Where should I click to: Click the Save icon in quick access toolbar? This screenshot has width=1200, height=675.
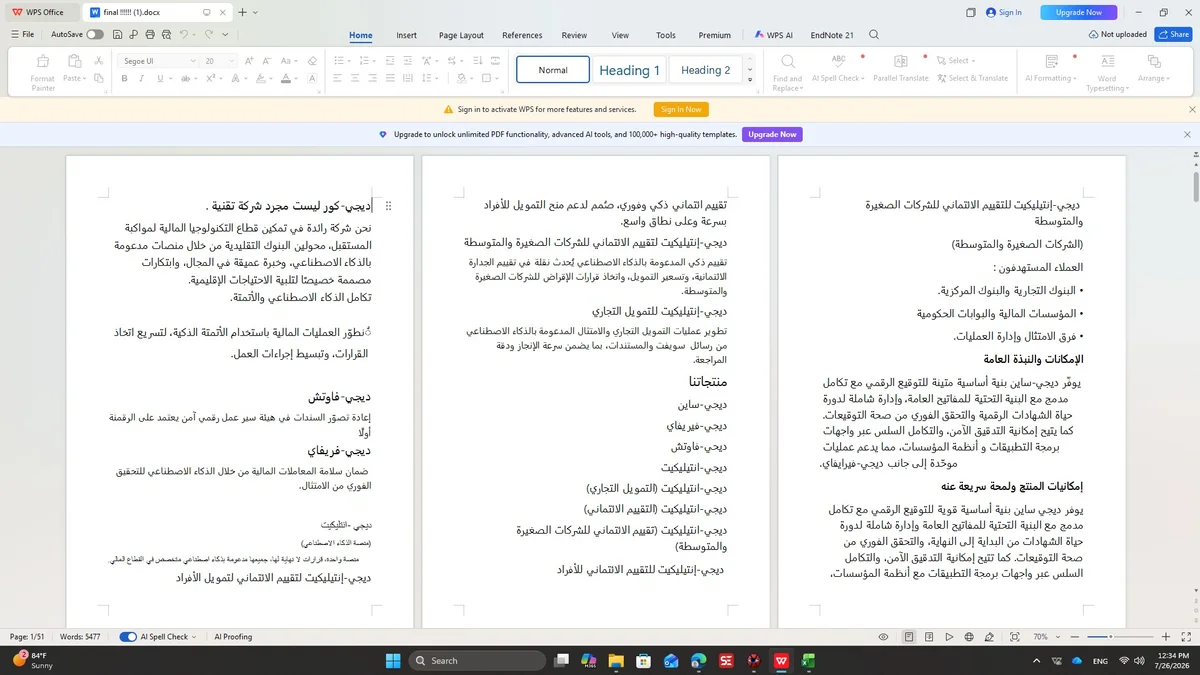coord(117,35)
